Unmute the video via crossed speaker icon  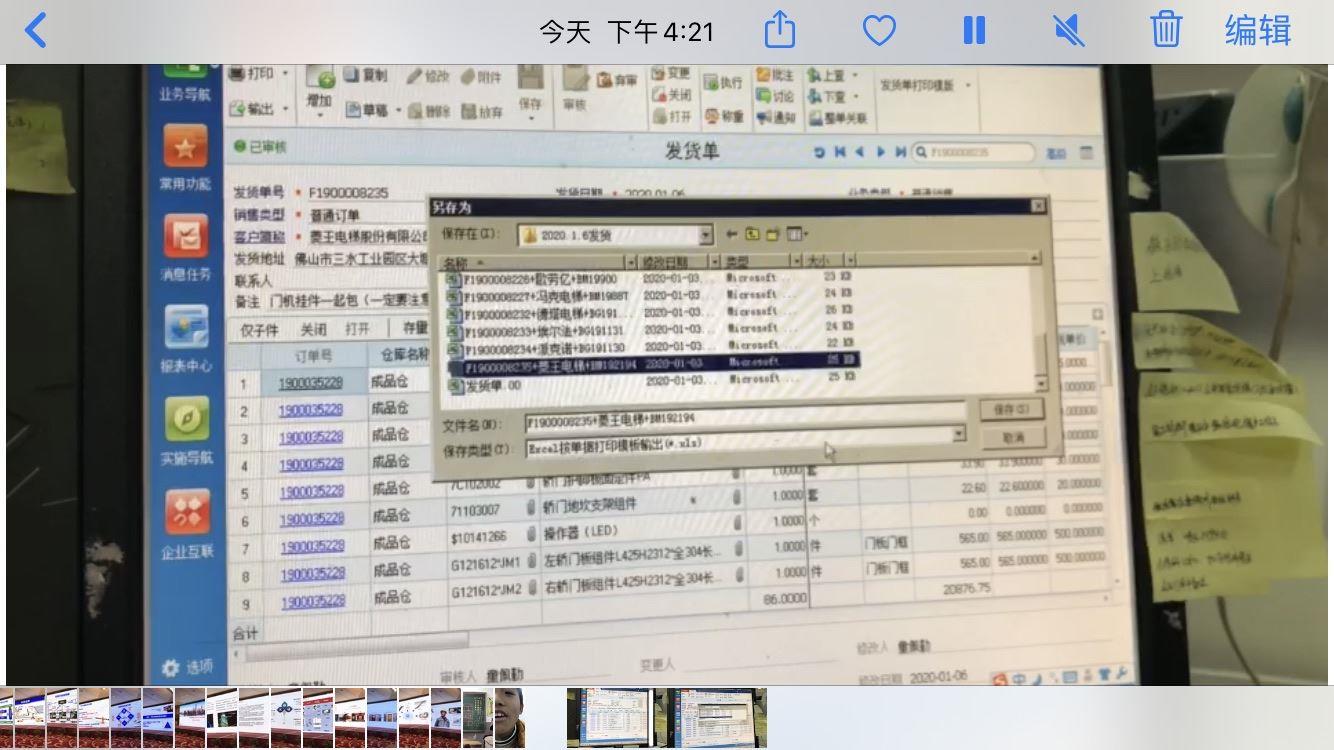click(1069, 30)
